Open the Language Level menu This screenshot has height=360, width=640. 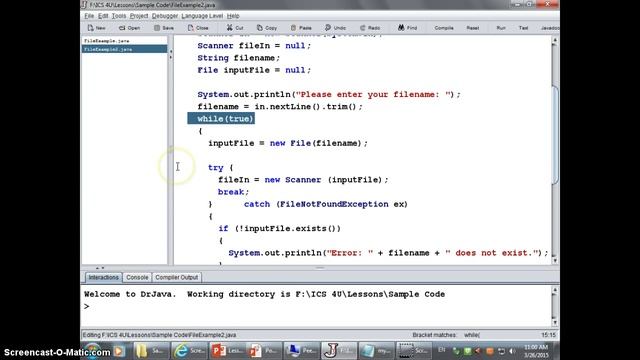(202, 16)
